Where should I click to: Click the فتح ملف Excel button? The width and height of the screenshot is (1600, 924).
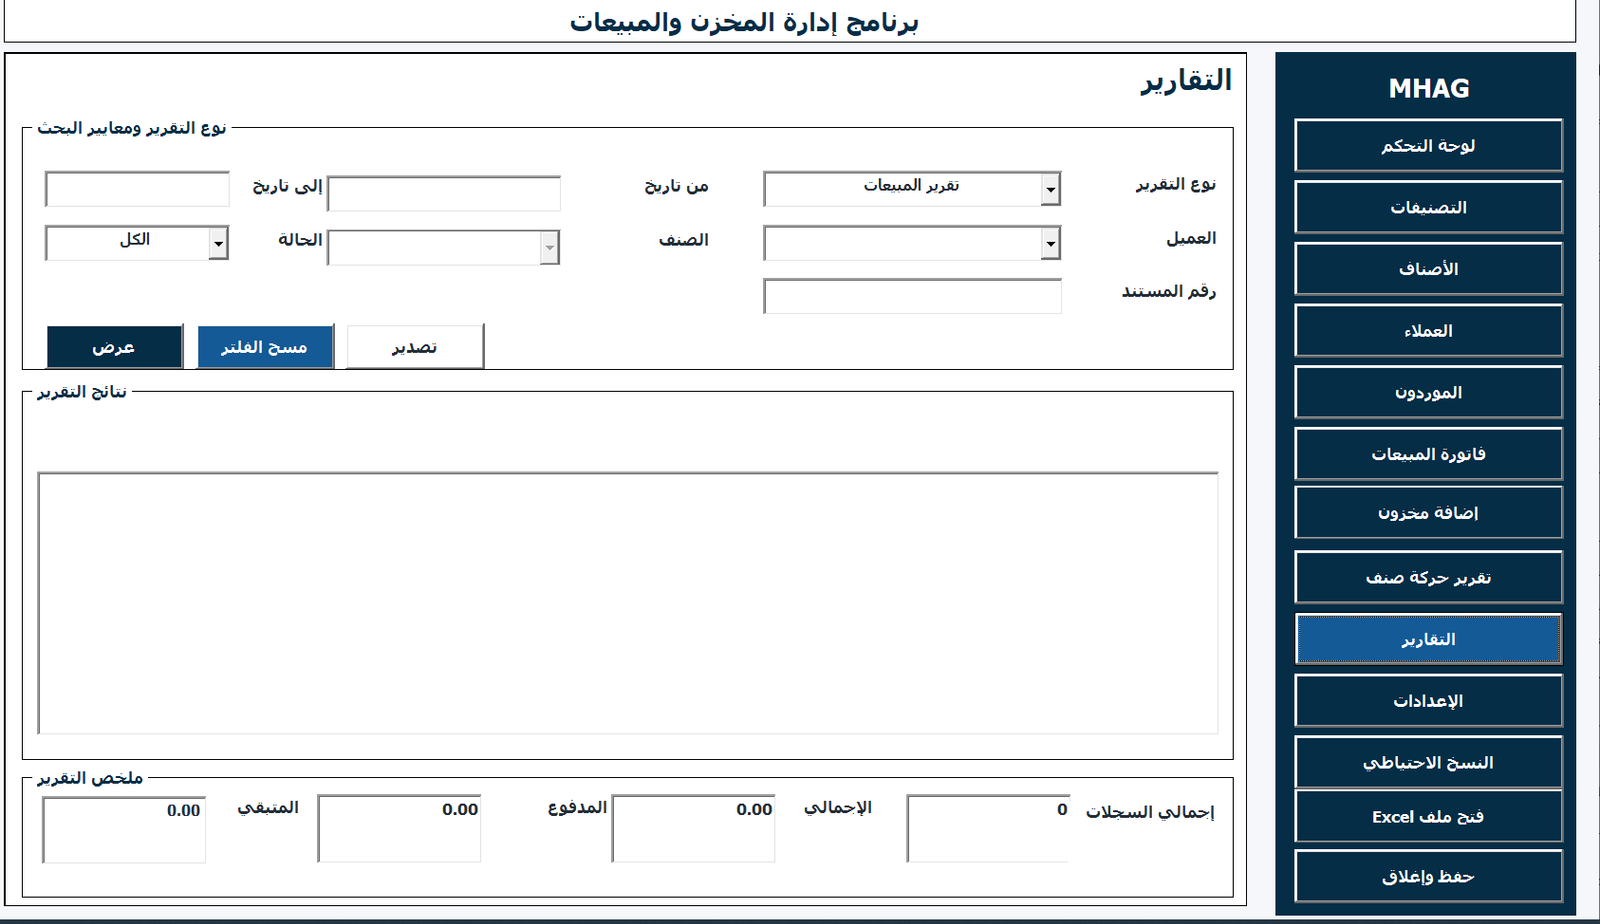1428,817
